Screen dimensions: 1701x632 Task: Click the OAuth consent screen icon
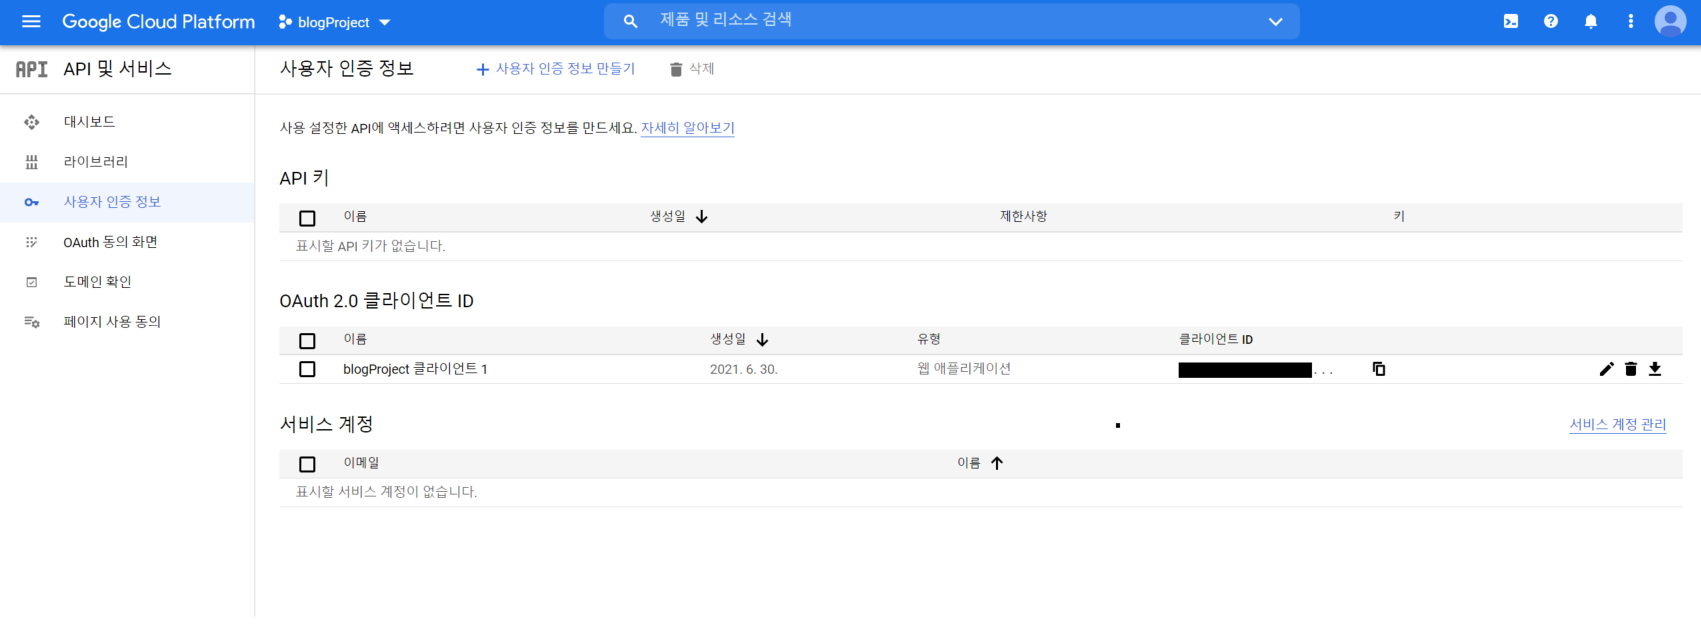32,242
